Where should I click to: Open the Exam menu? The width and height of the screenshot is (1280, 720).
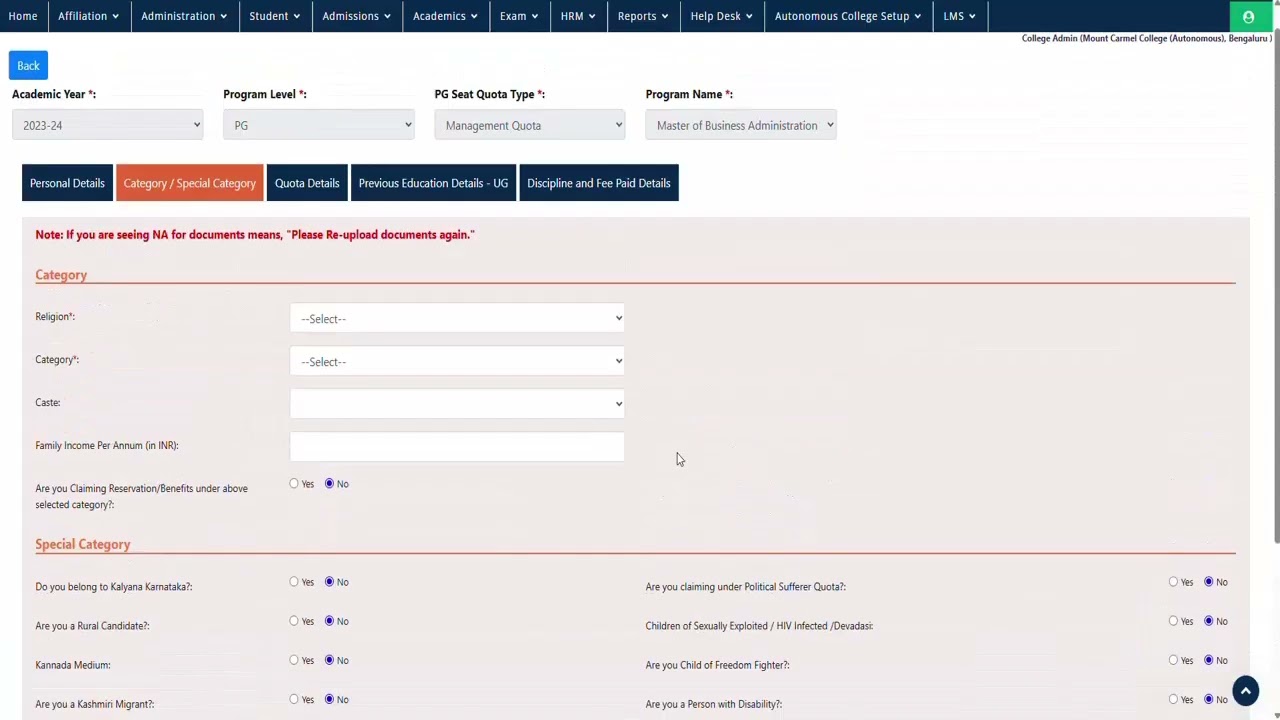(x=519, y=16)
